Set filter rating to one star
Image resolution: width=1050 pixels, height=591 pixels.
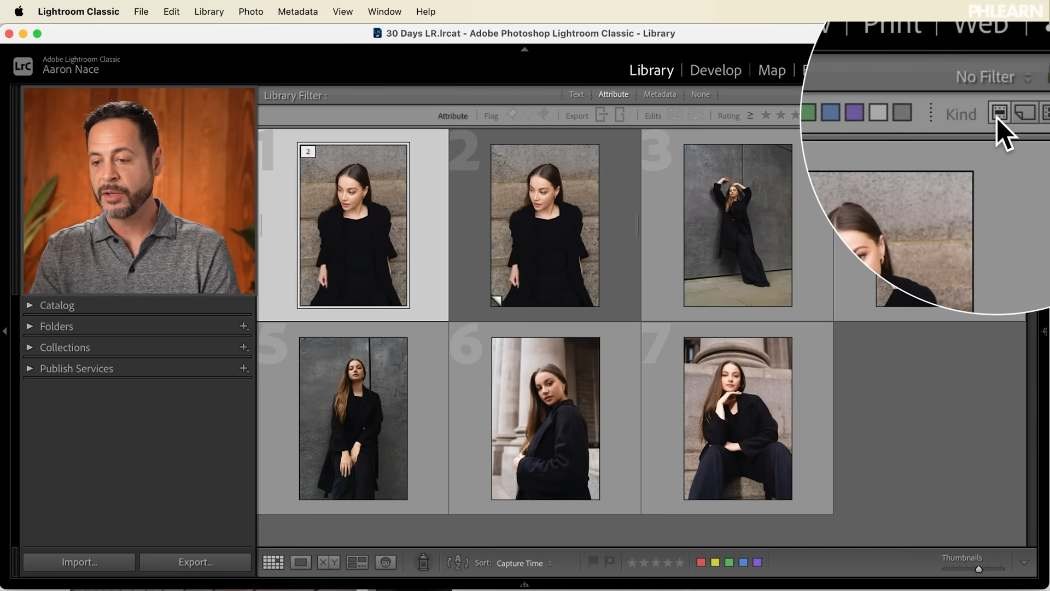coord(765,115)
